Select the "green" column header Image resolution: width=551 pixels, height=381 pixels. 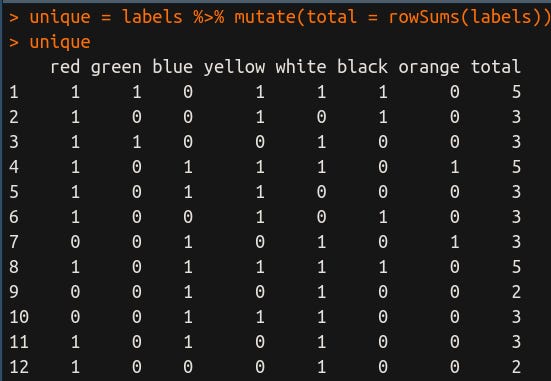click(x=116, y=67)
